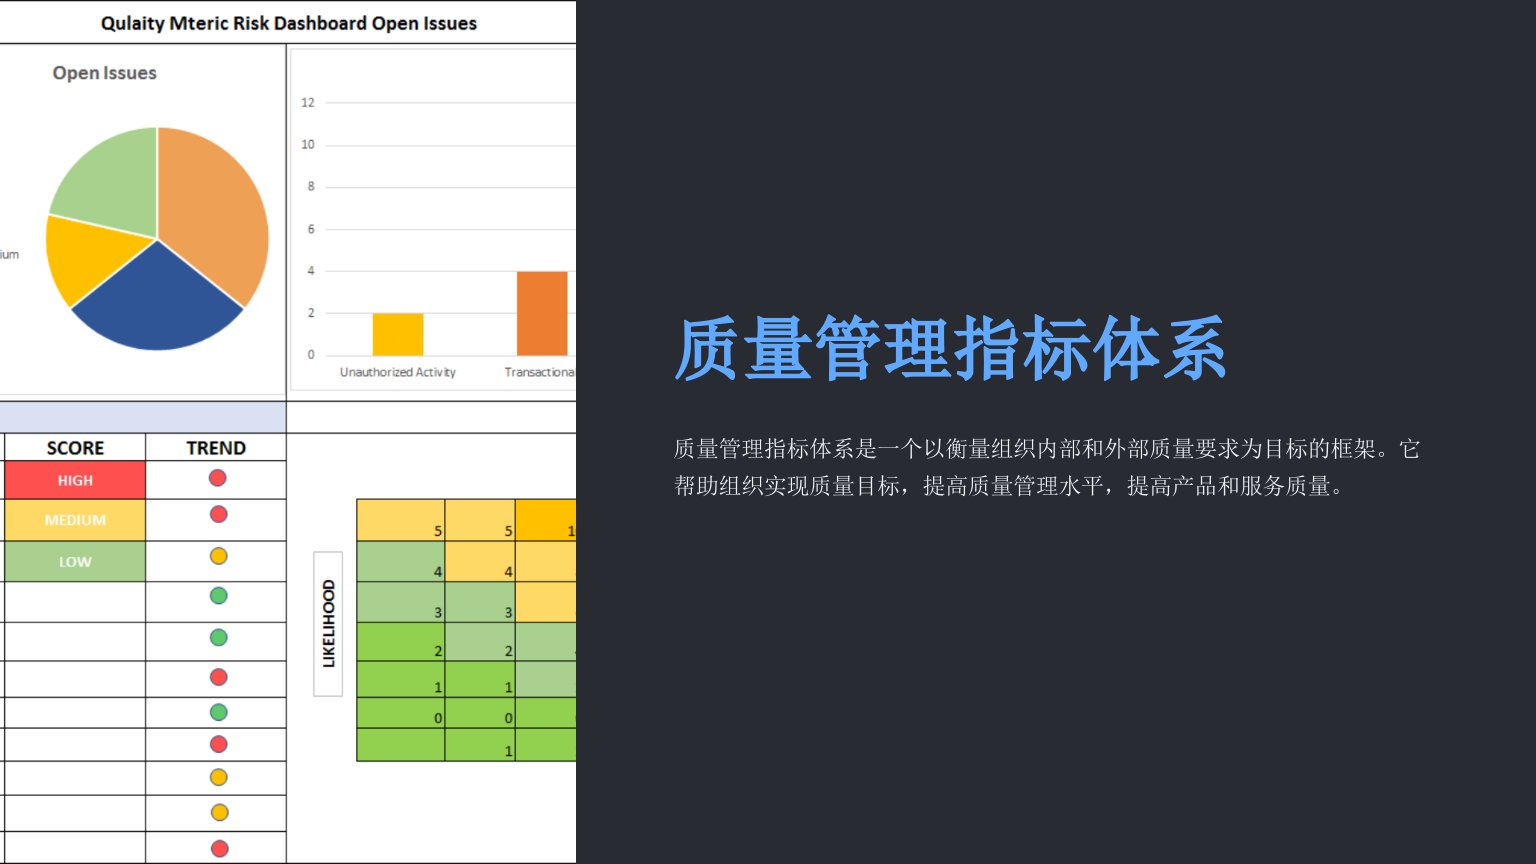Select the yellow MEDIUM score cell

pos(75,520)
